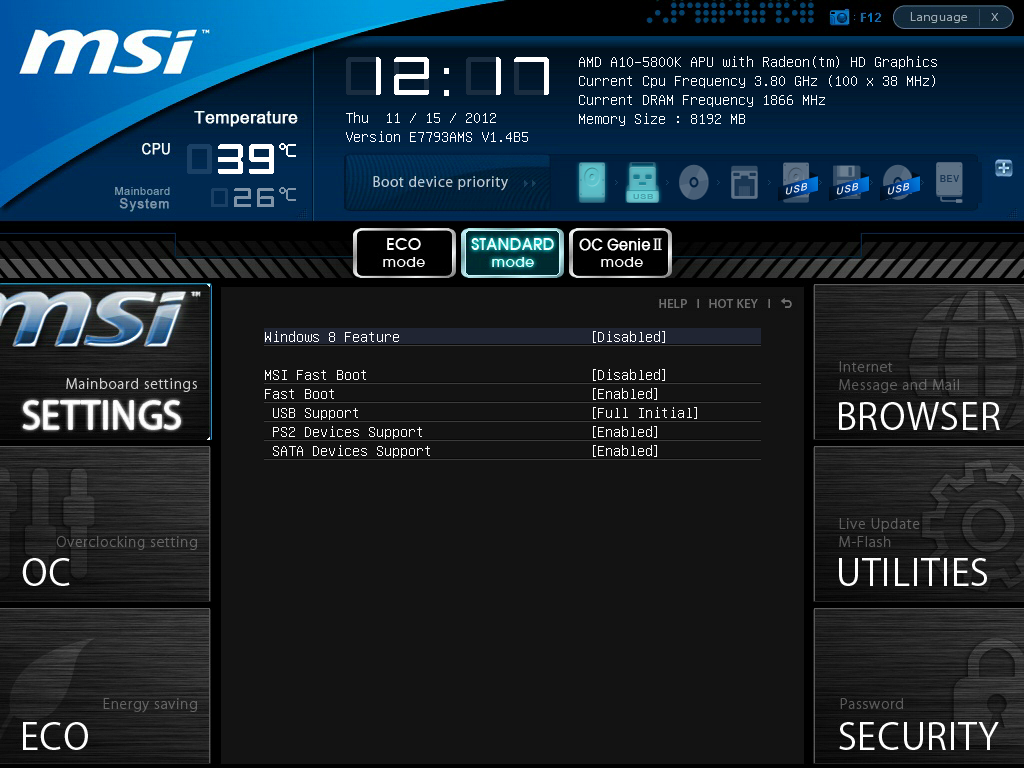The image size is (1024, 768).
Task: Click the 12:17 clock display
Action: tap(448, 76)
